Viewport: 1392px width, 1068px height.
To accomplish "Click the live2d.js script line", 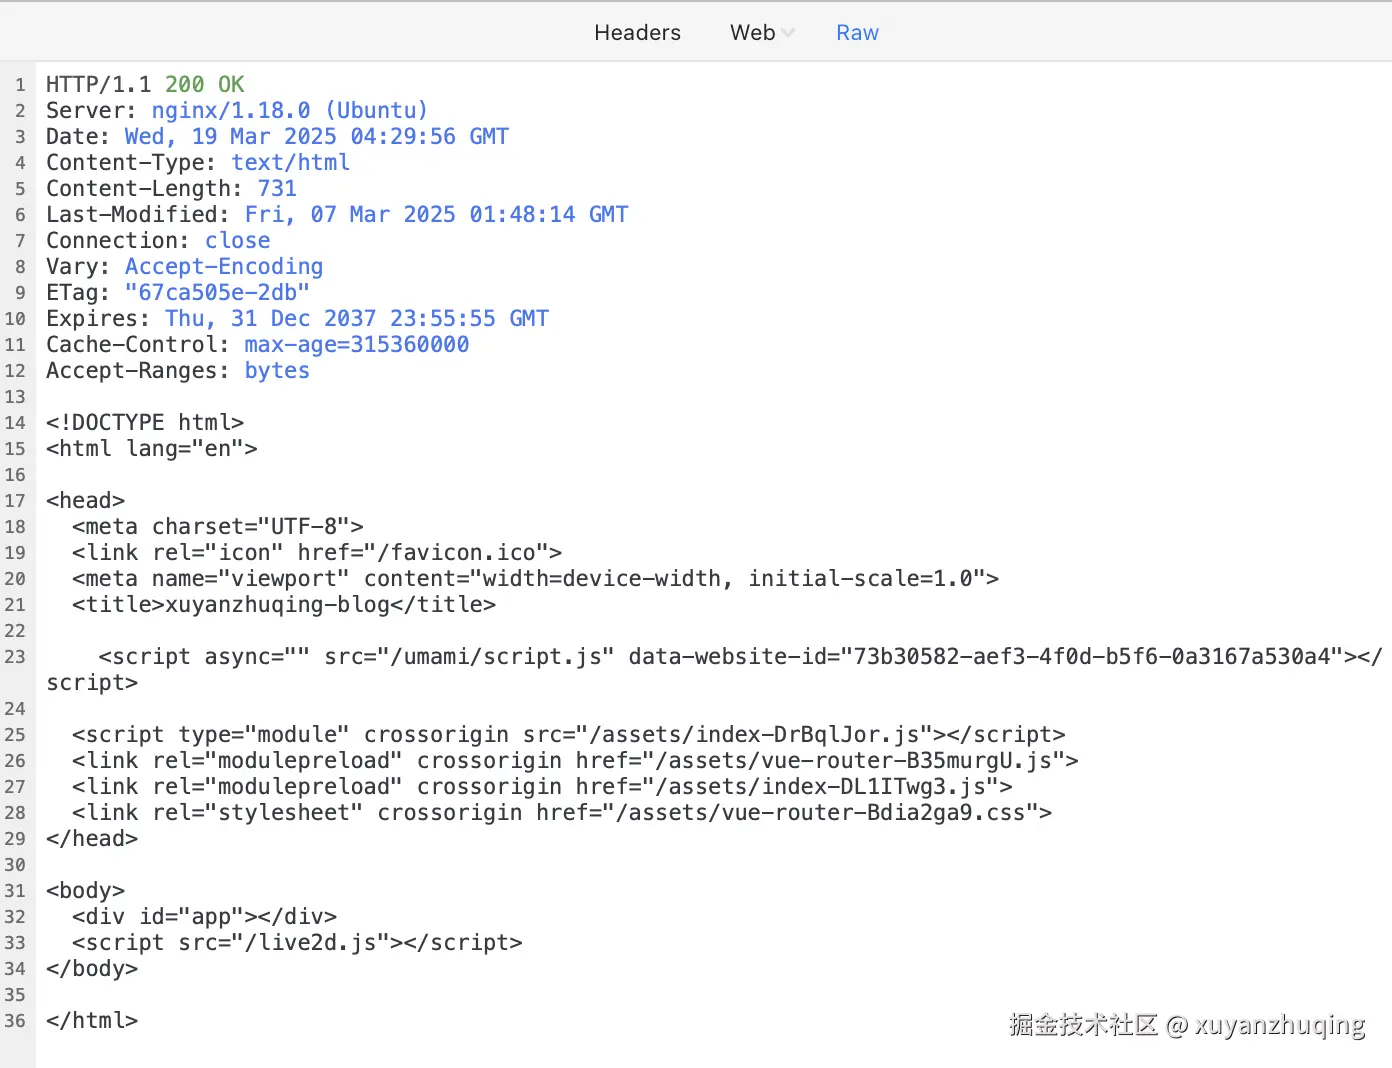I will (x=296, y=943).
